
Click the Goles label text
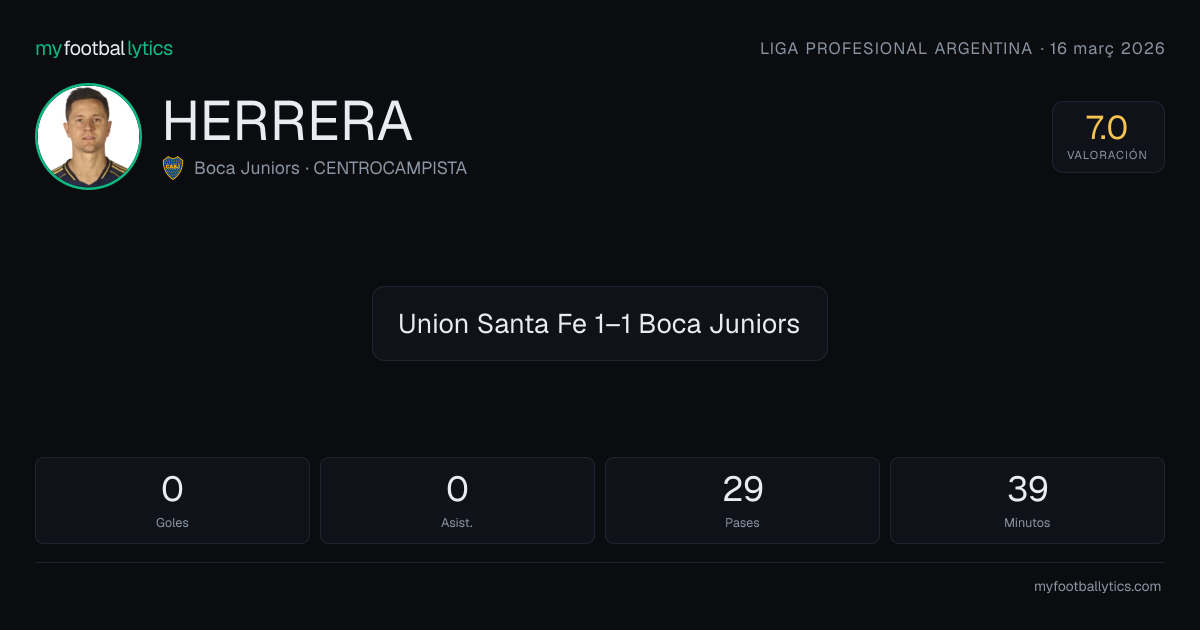click(172, 523)
